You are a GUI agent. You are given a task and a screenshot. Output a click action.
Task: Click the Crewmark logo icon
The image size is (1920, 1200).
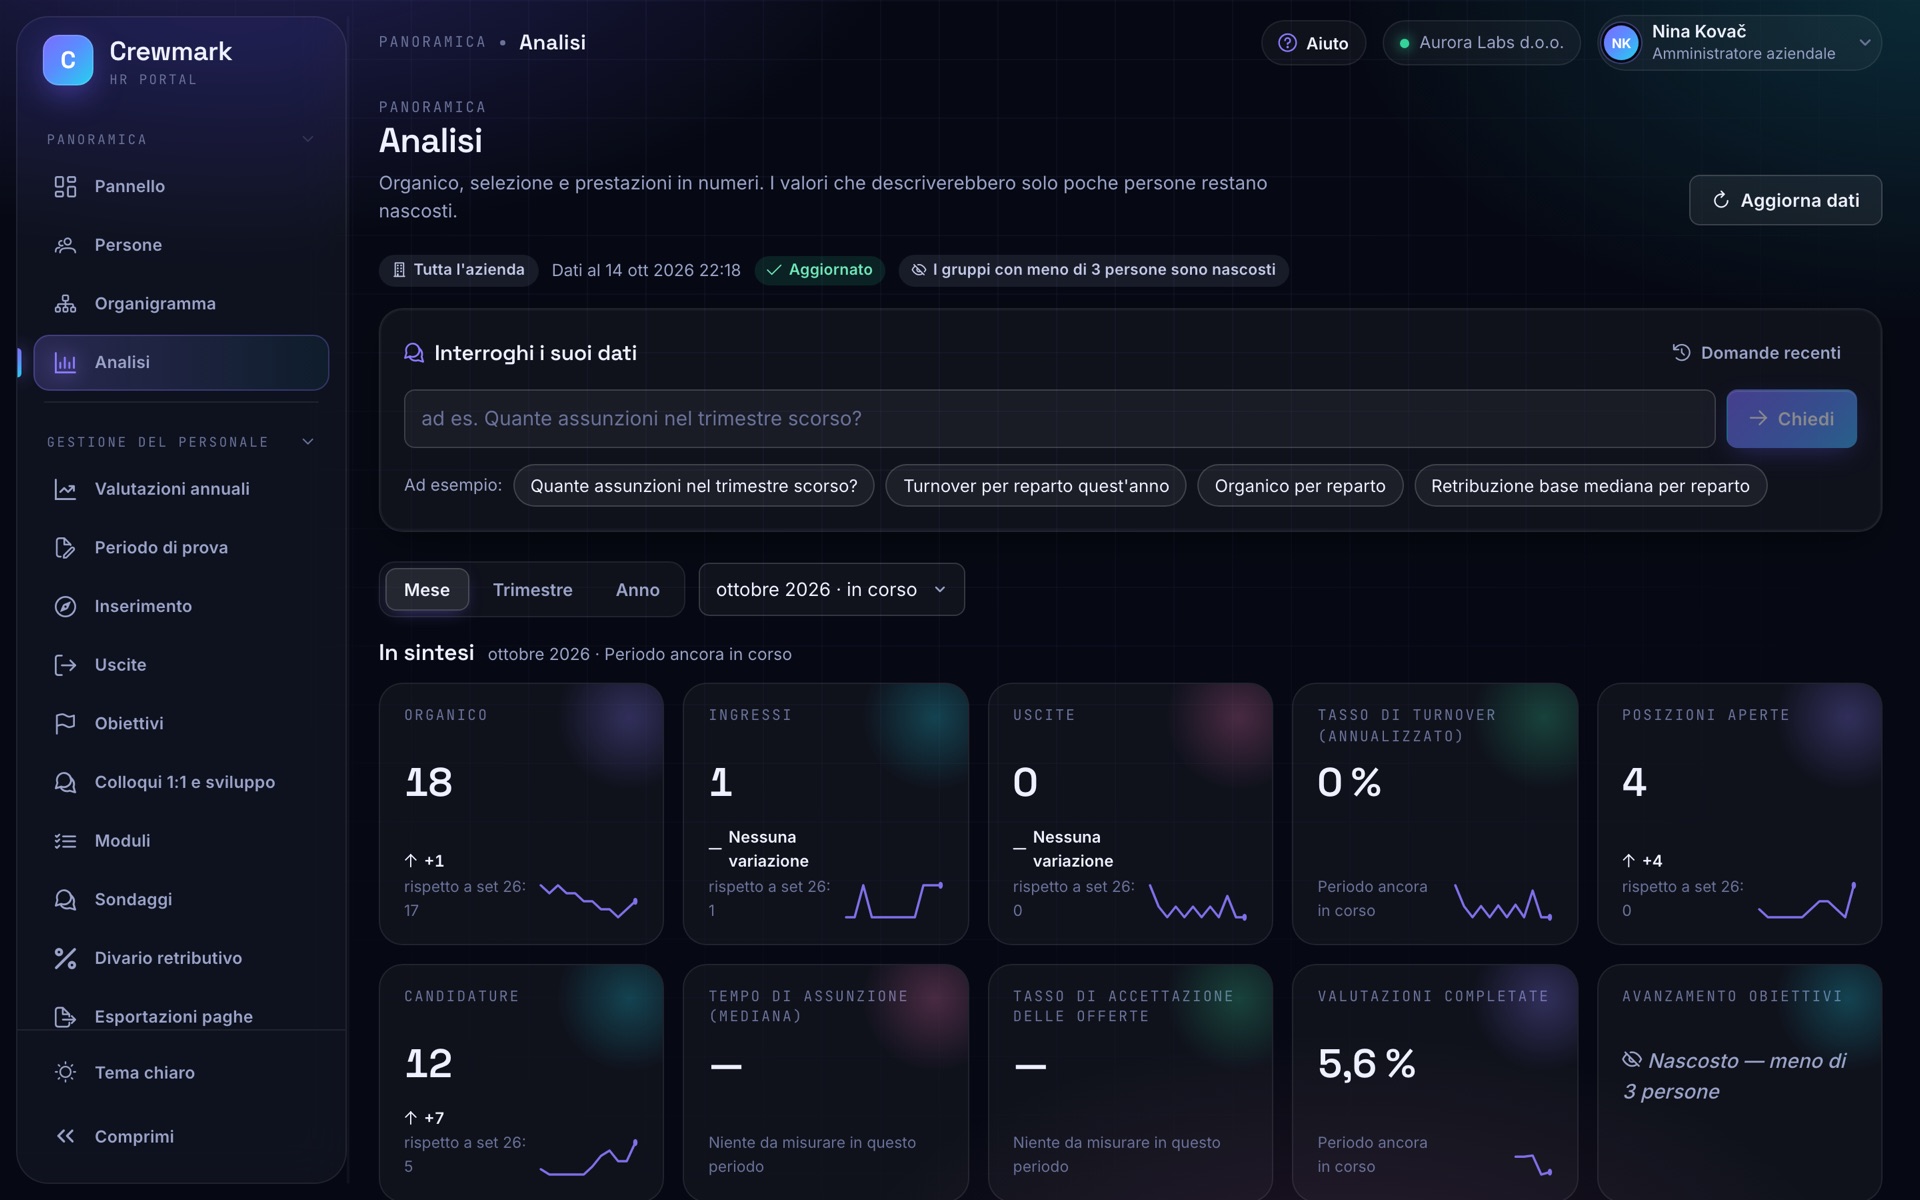pos(68,60)
